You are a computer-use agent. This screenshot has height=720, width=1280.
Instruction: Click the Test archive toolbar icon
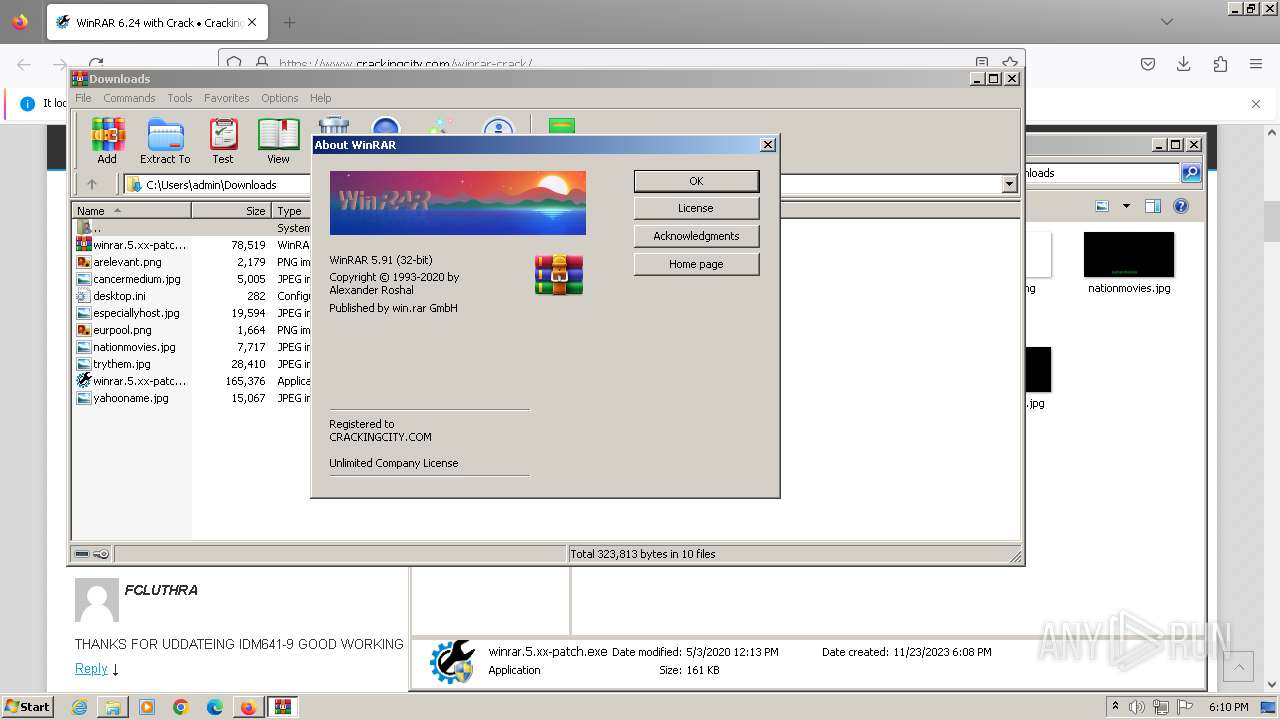click(223, 141)
